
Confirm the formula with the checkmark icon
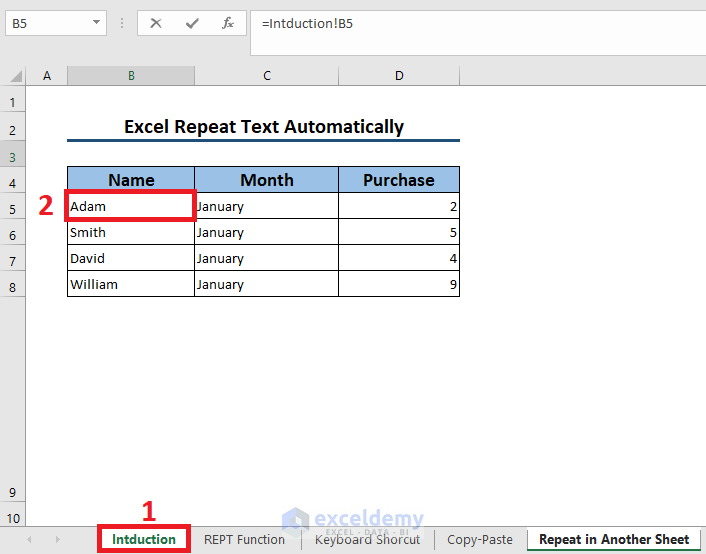click(x=192, y=23)
